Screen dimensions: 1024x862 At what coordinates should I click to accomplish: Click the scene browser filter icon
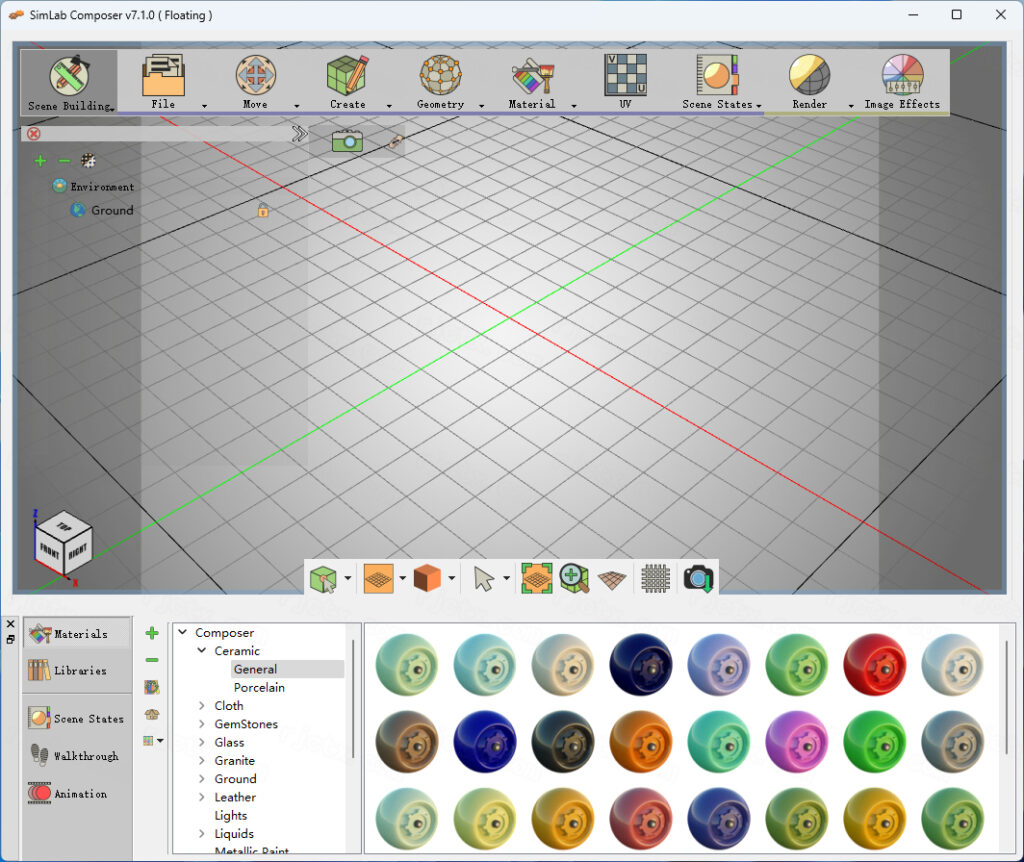(88, 161)
